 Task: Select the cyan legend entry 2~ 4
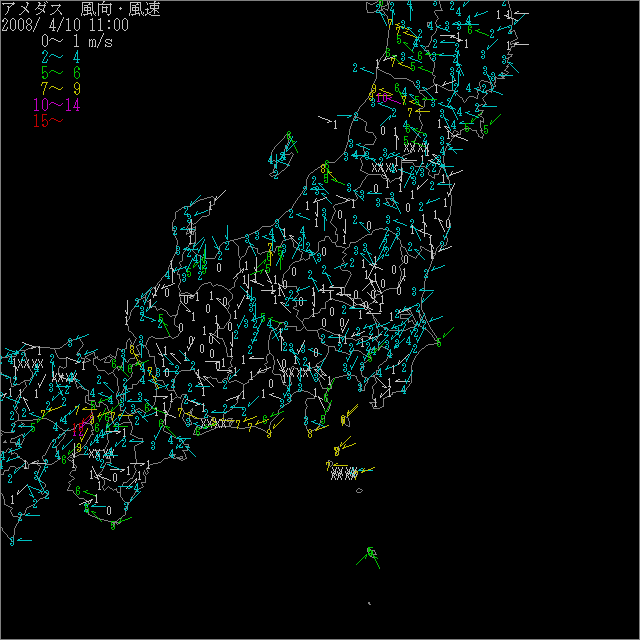click(61, 57)
